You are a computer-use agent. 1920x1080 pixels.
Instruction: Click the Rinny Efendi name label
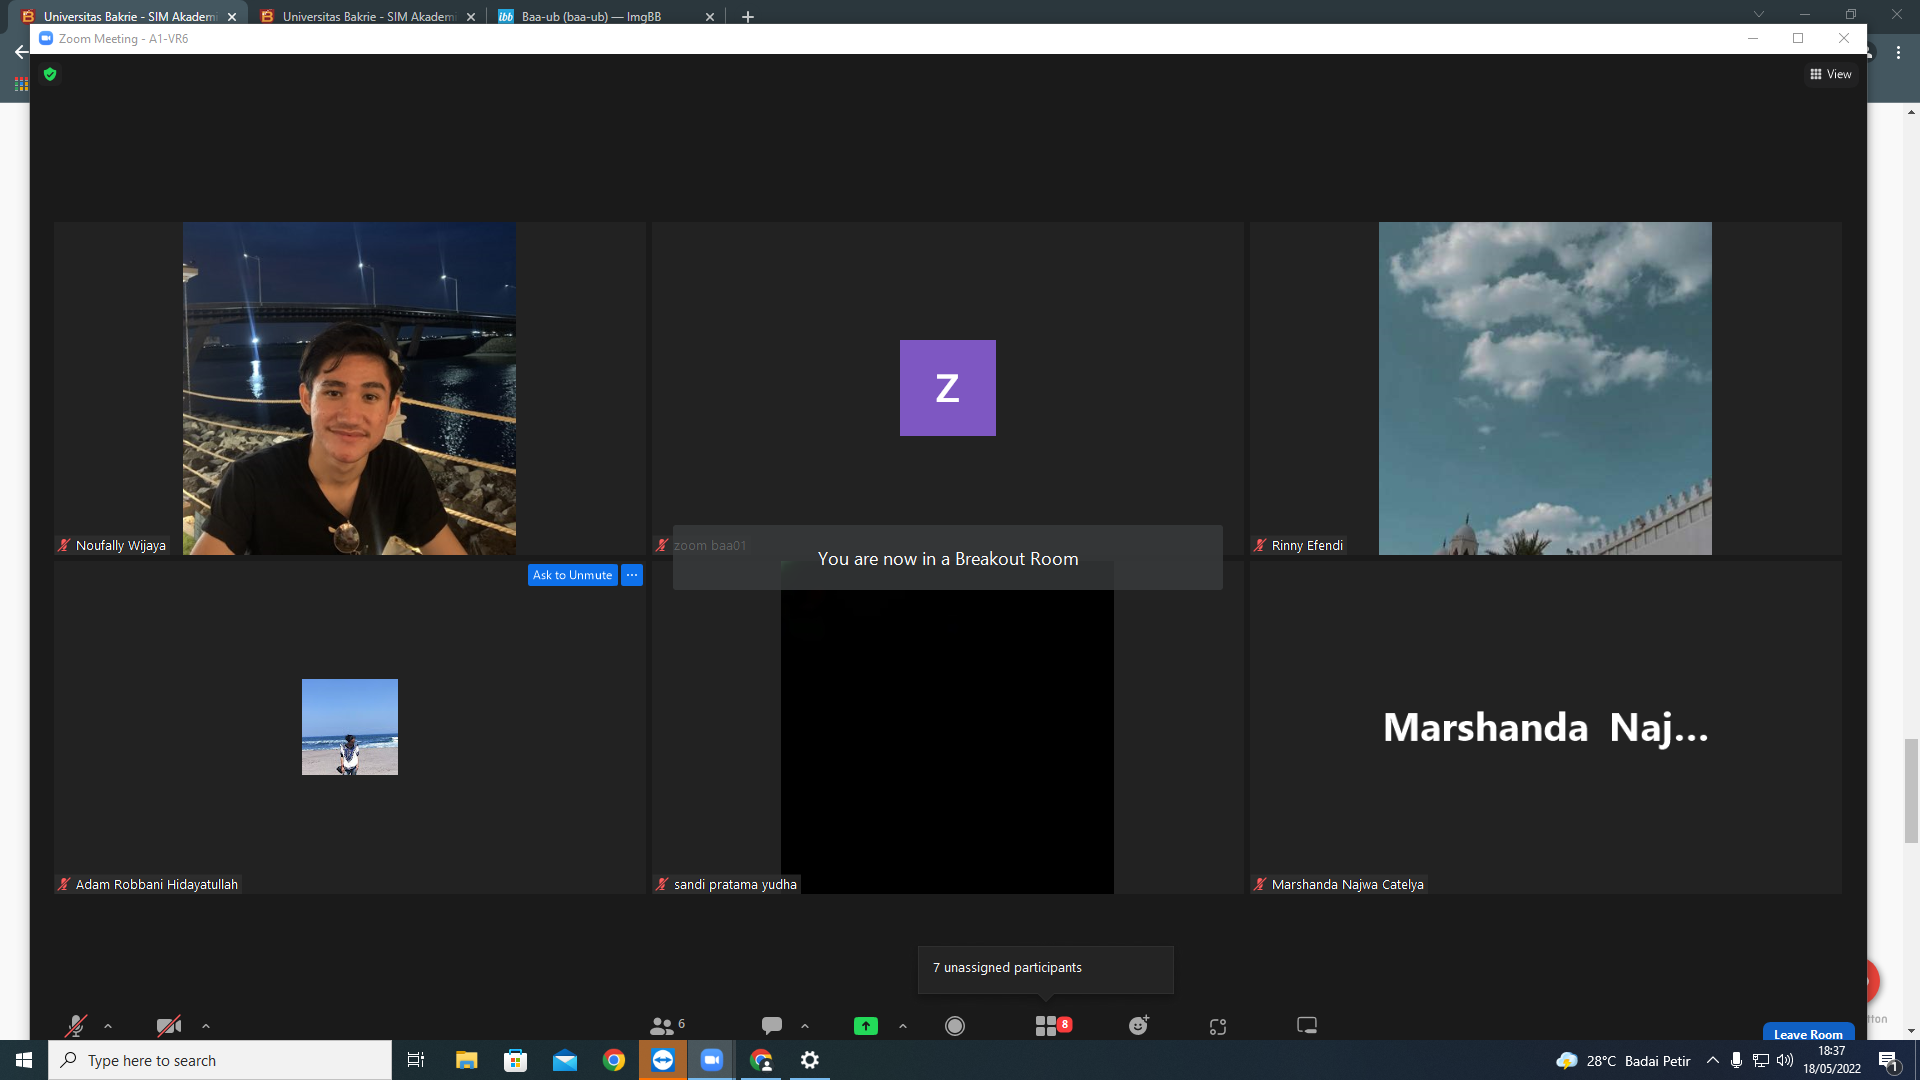pos(1307,545)
